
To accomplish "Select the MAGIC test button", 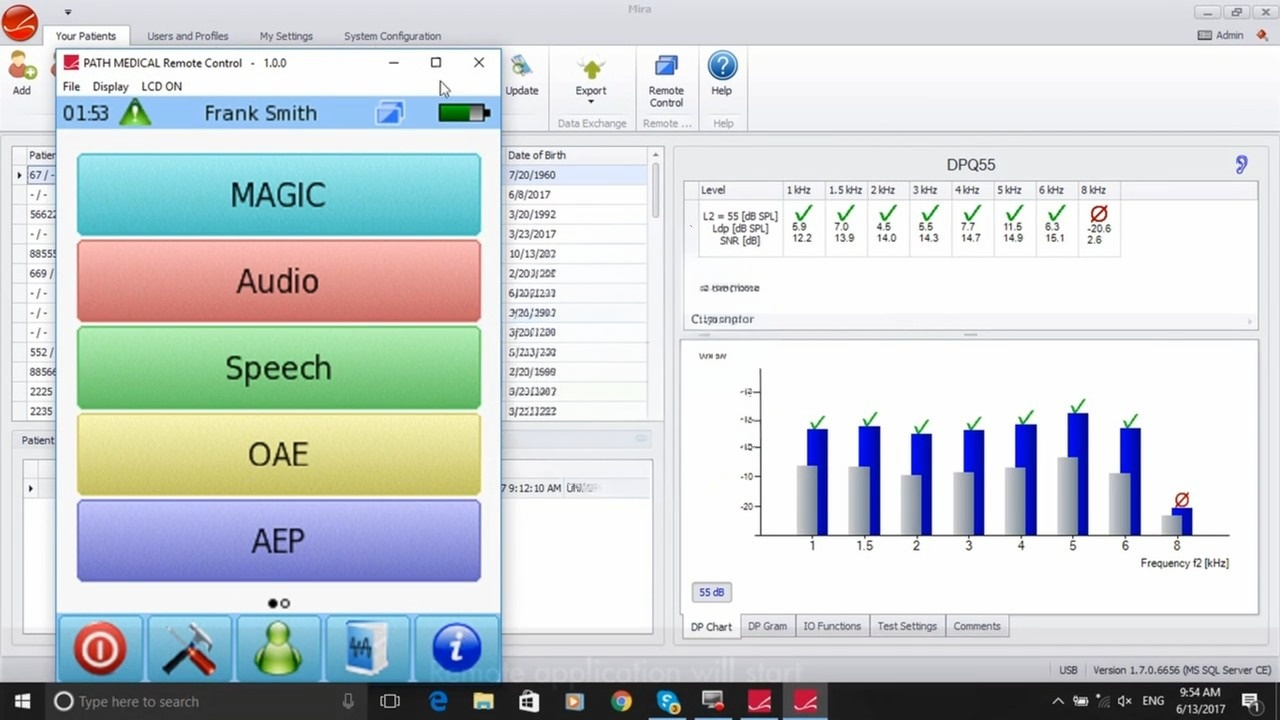I will tap(278, 194).
